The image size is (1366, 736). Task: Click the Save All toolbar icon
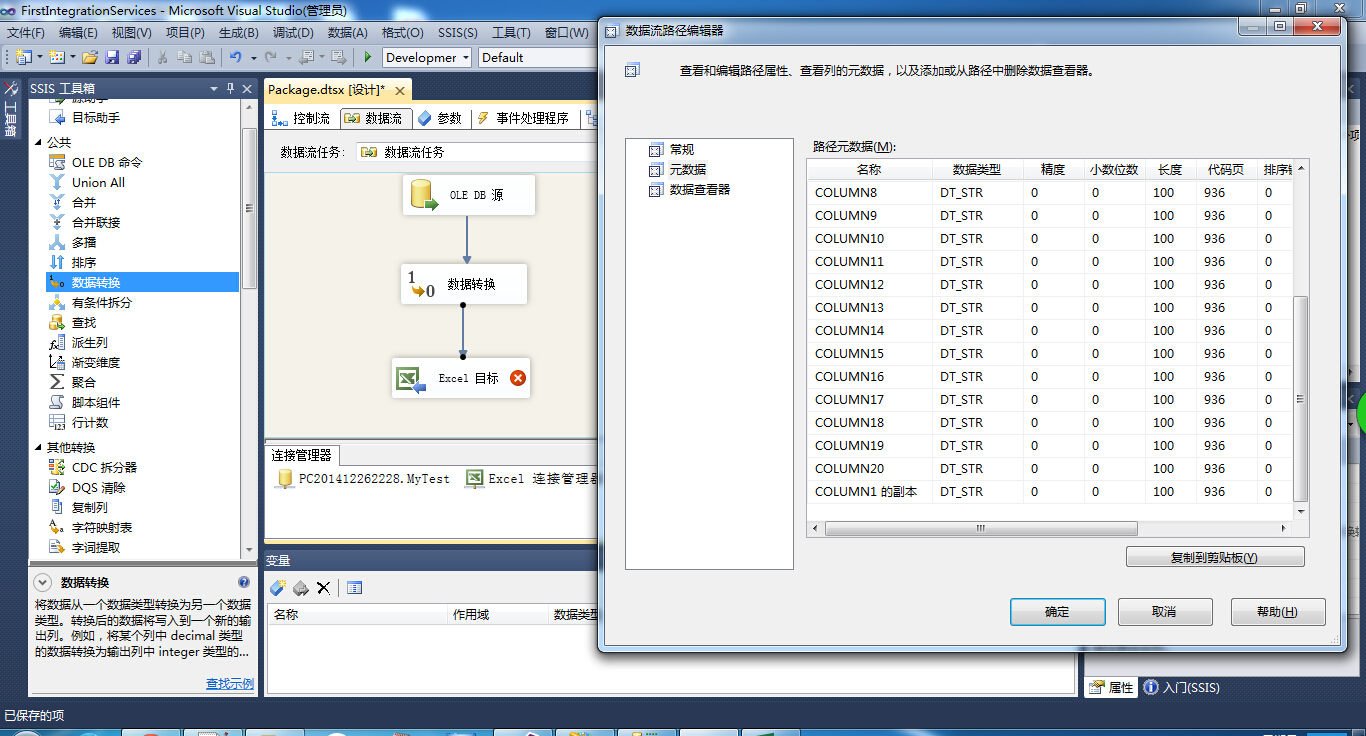tap(133, 57)
